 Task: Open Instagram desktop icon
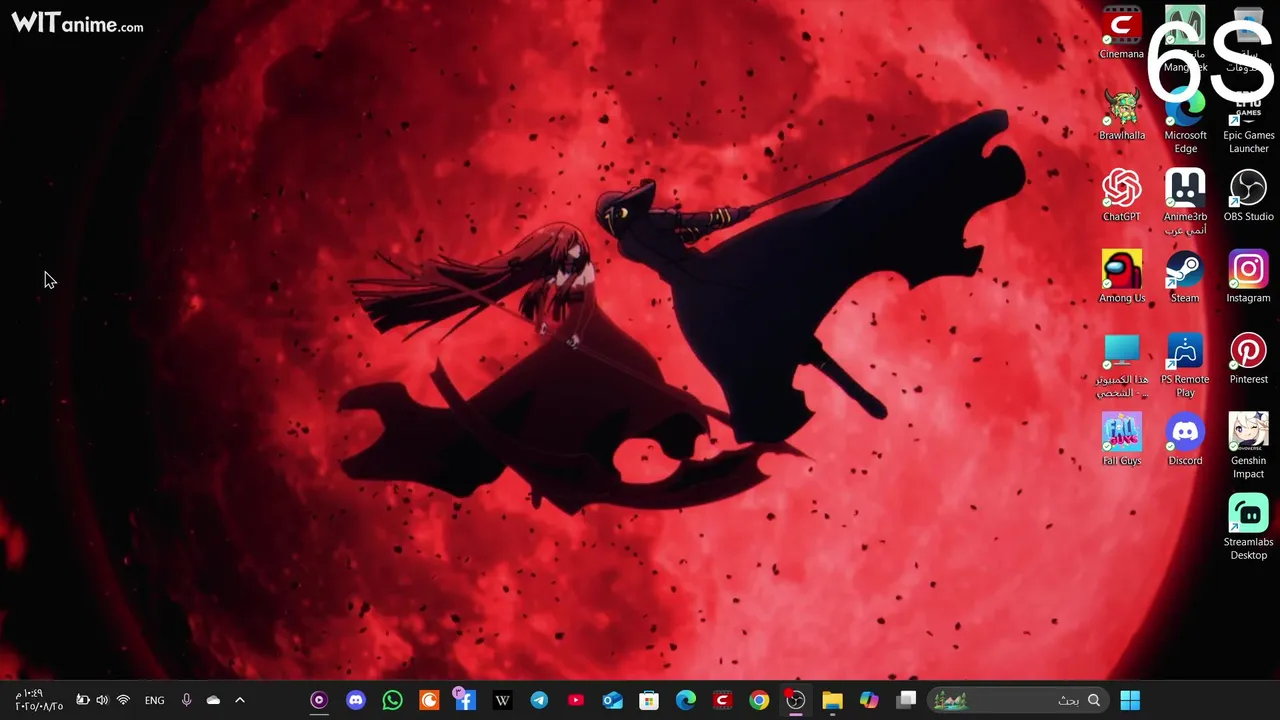(x=1248, y=277)
